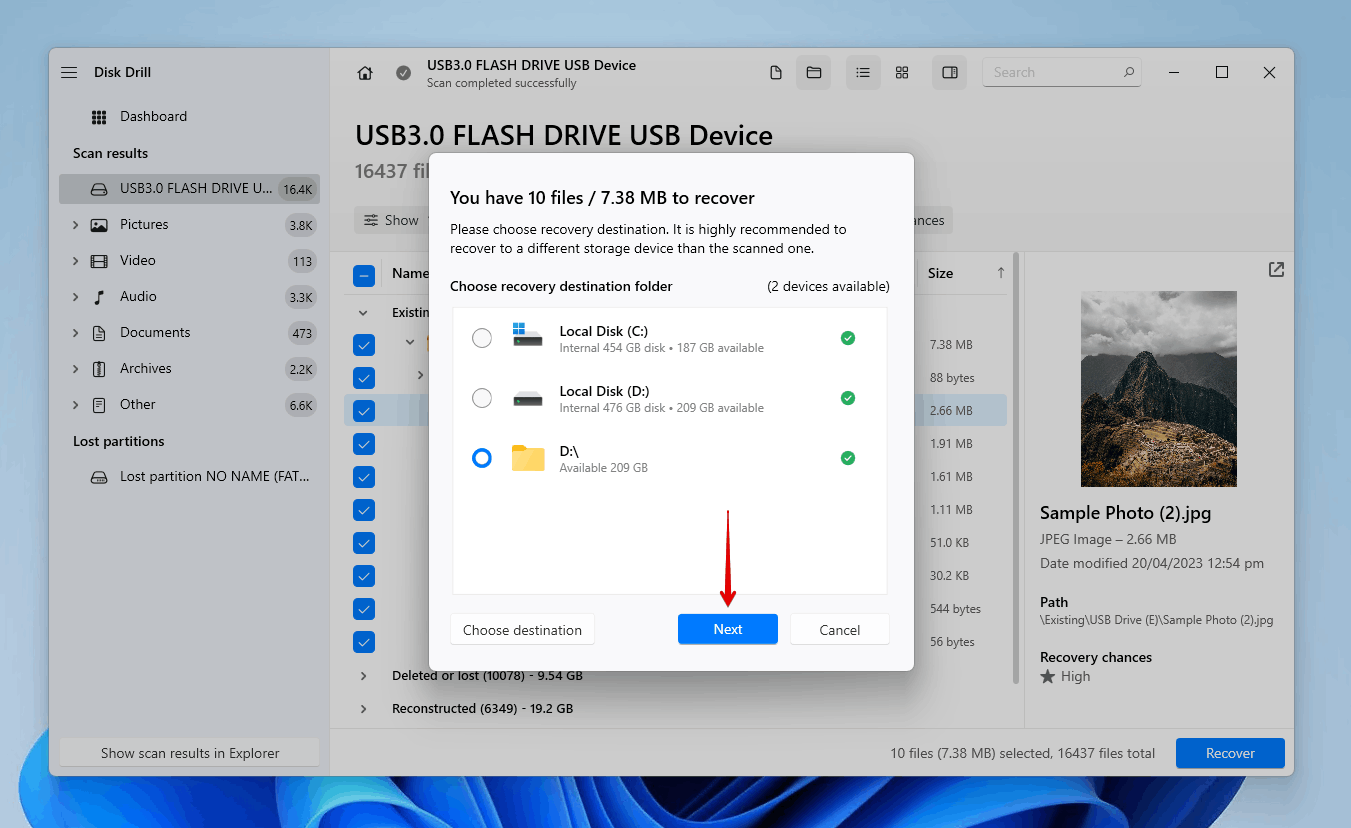Select the grid view layout icon
The height and width of the screenshot is (828, 1351).
(902, 73)
